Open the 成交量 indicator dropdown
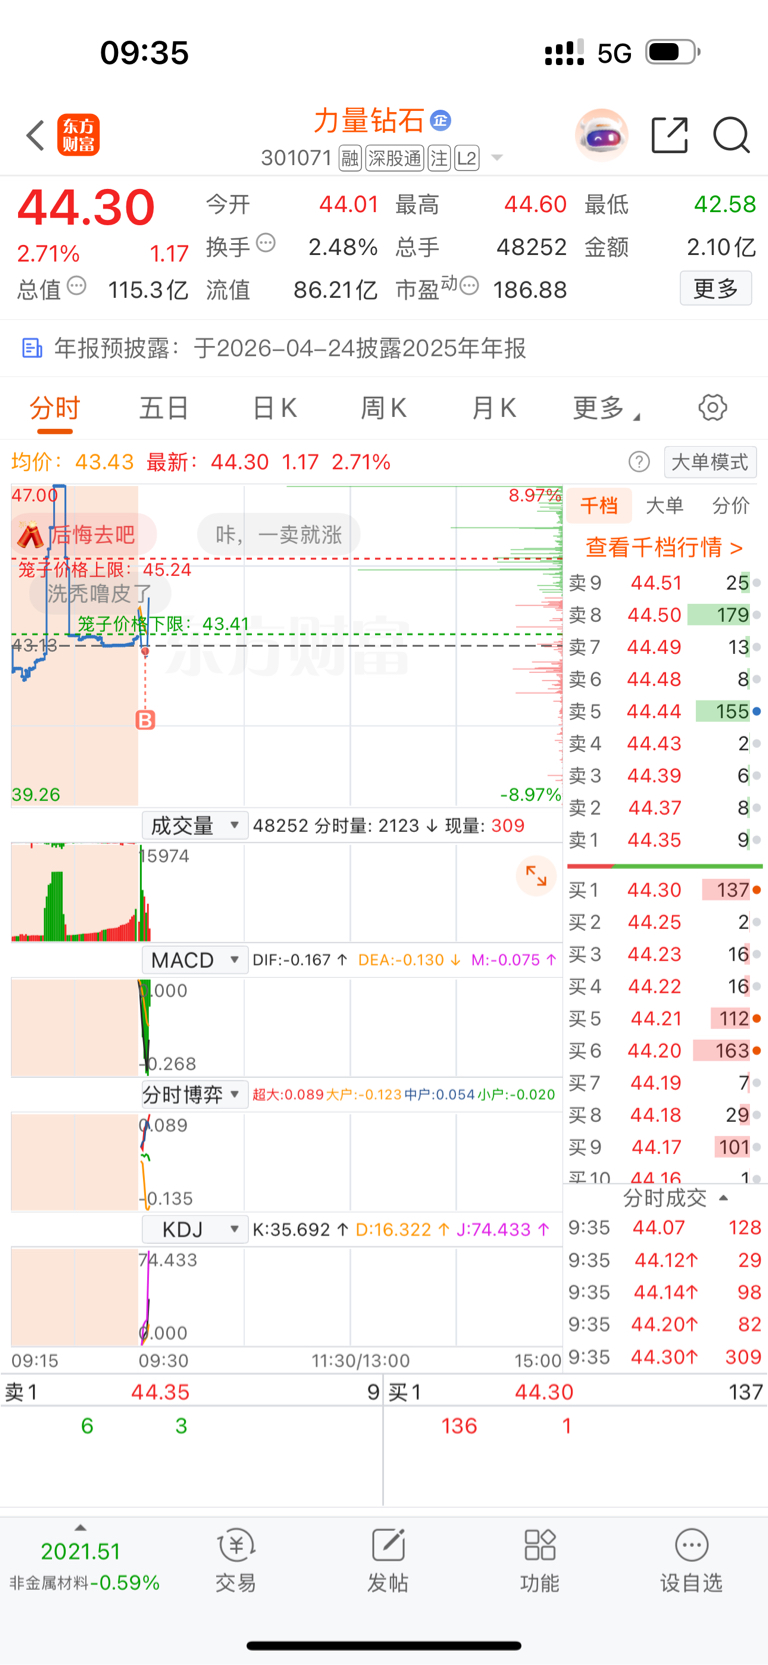Image resolution: width=768 pixels, height=1665 pixels. (194, 825)
